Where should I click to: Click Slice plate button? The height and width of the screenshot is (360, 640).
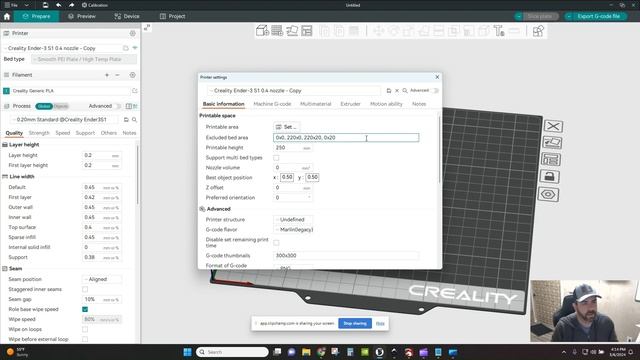tap(540, 16)
